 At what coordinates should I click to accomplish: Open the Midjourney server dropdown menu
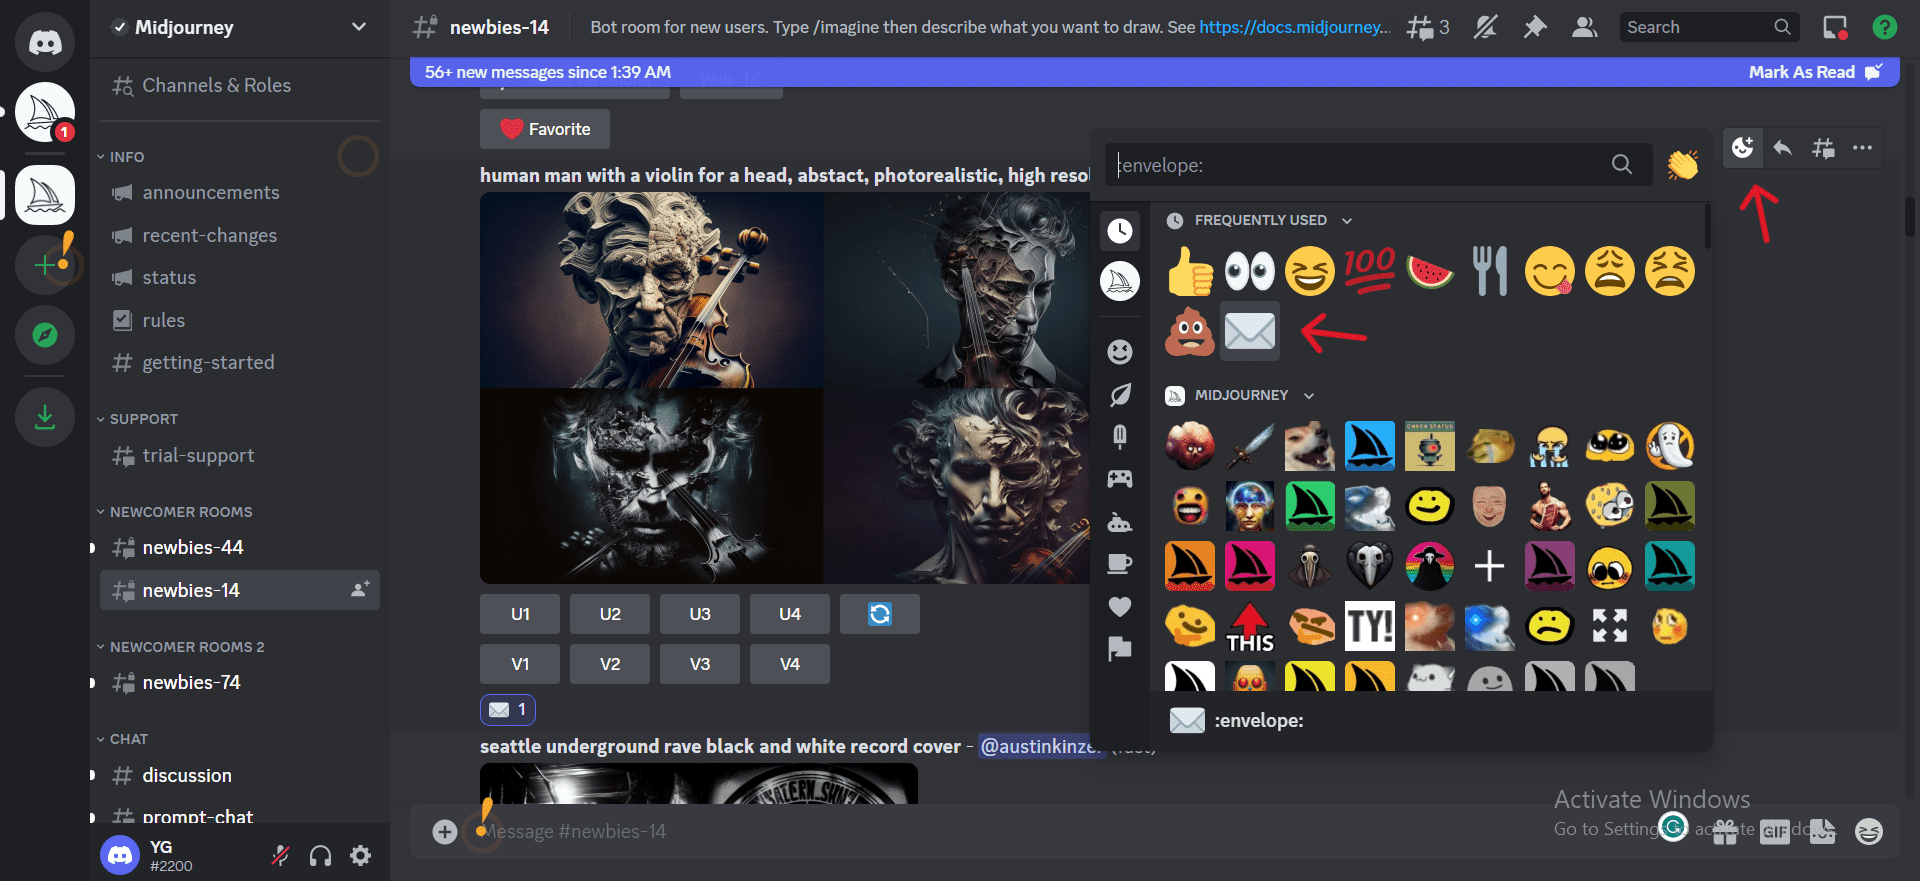[358, 27]
